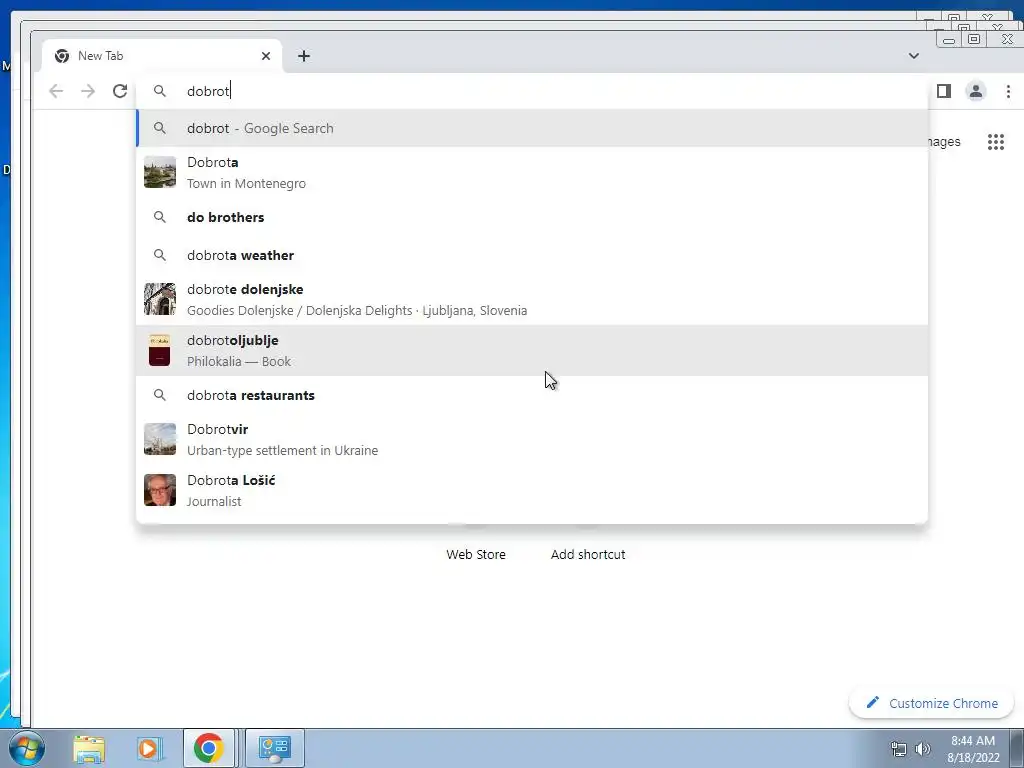Click the forward navigation arrow
1024x768 pixels.
coord(88,91)
